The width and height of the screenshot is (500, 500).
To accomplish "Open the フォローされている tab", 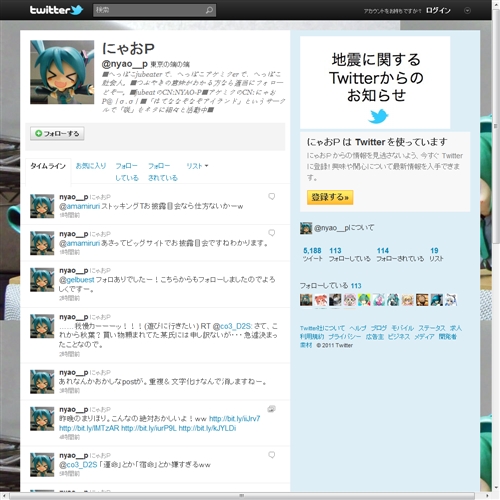I will pos(163,171).
